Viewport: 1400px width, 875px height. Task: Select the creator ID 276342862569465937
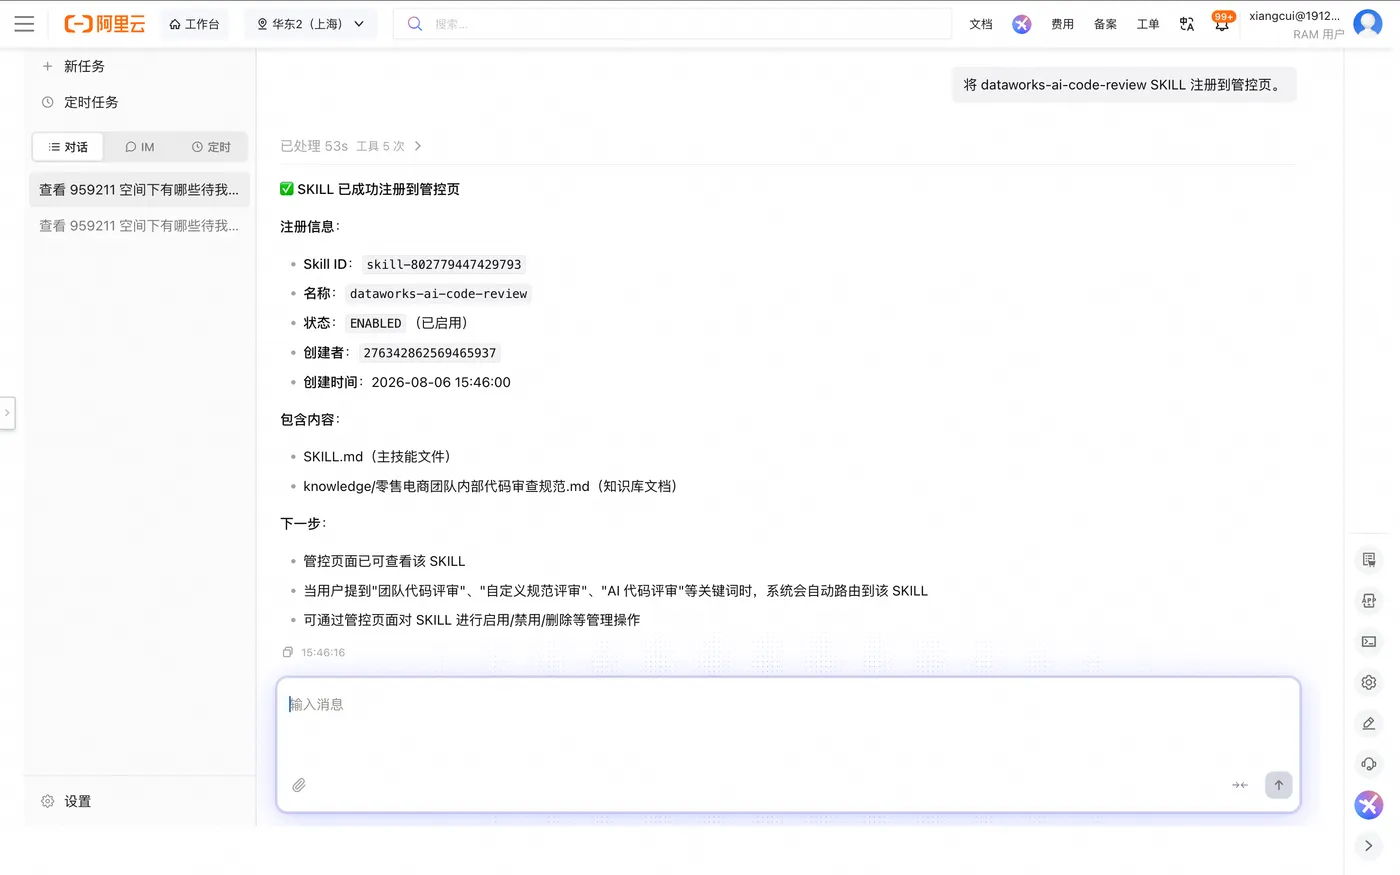click(x=430, y=353)
